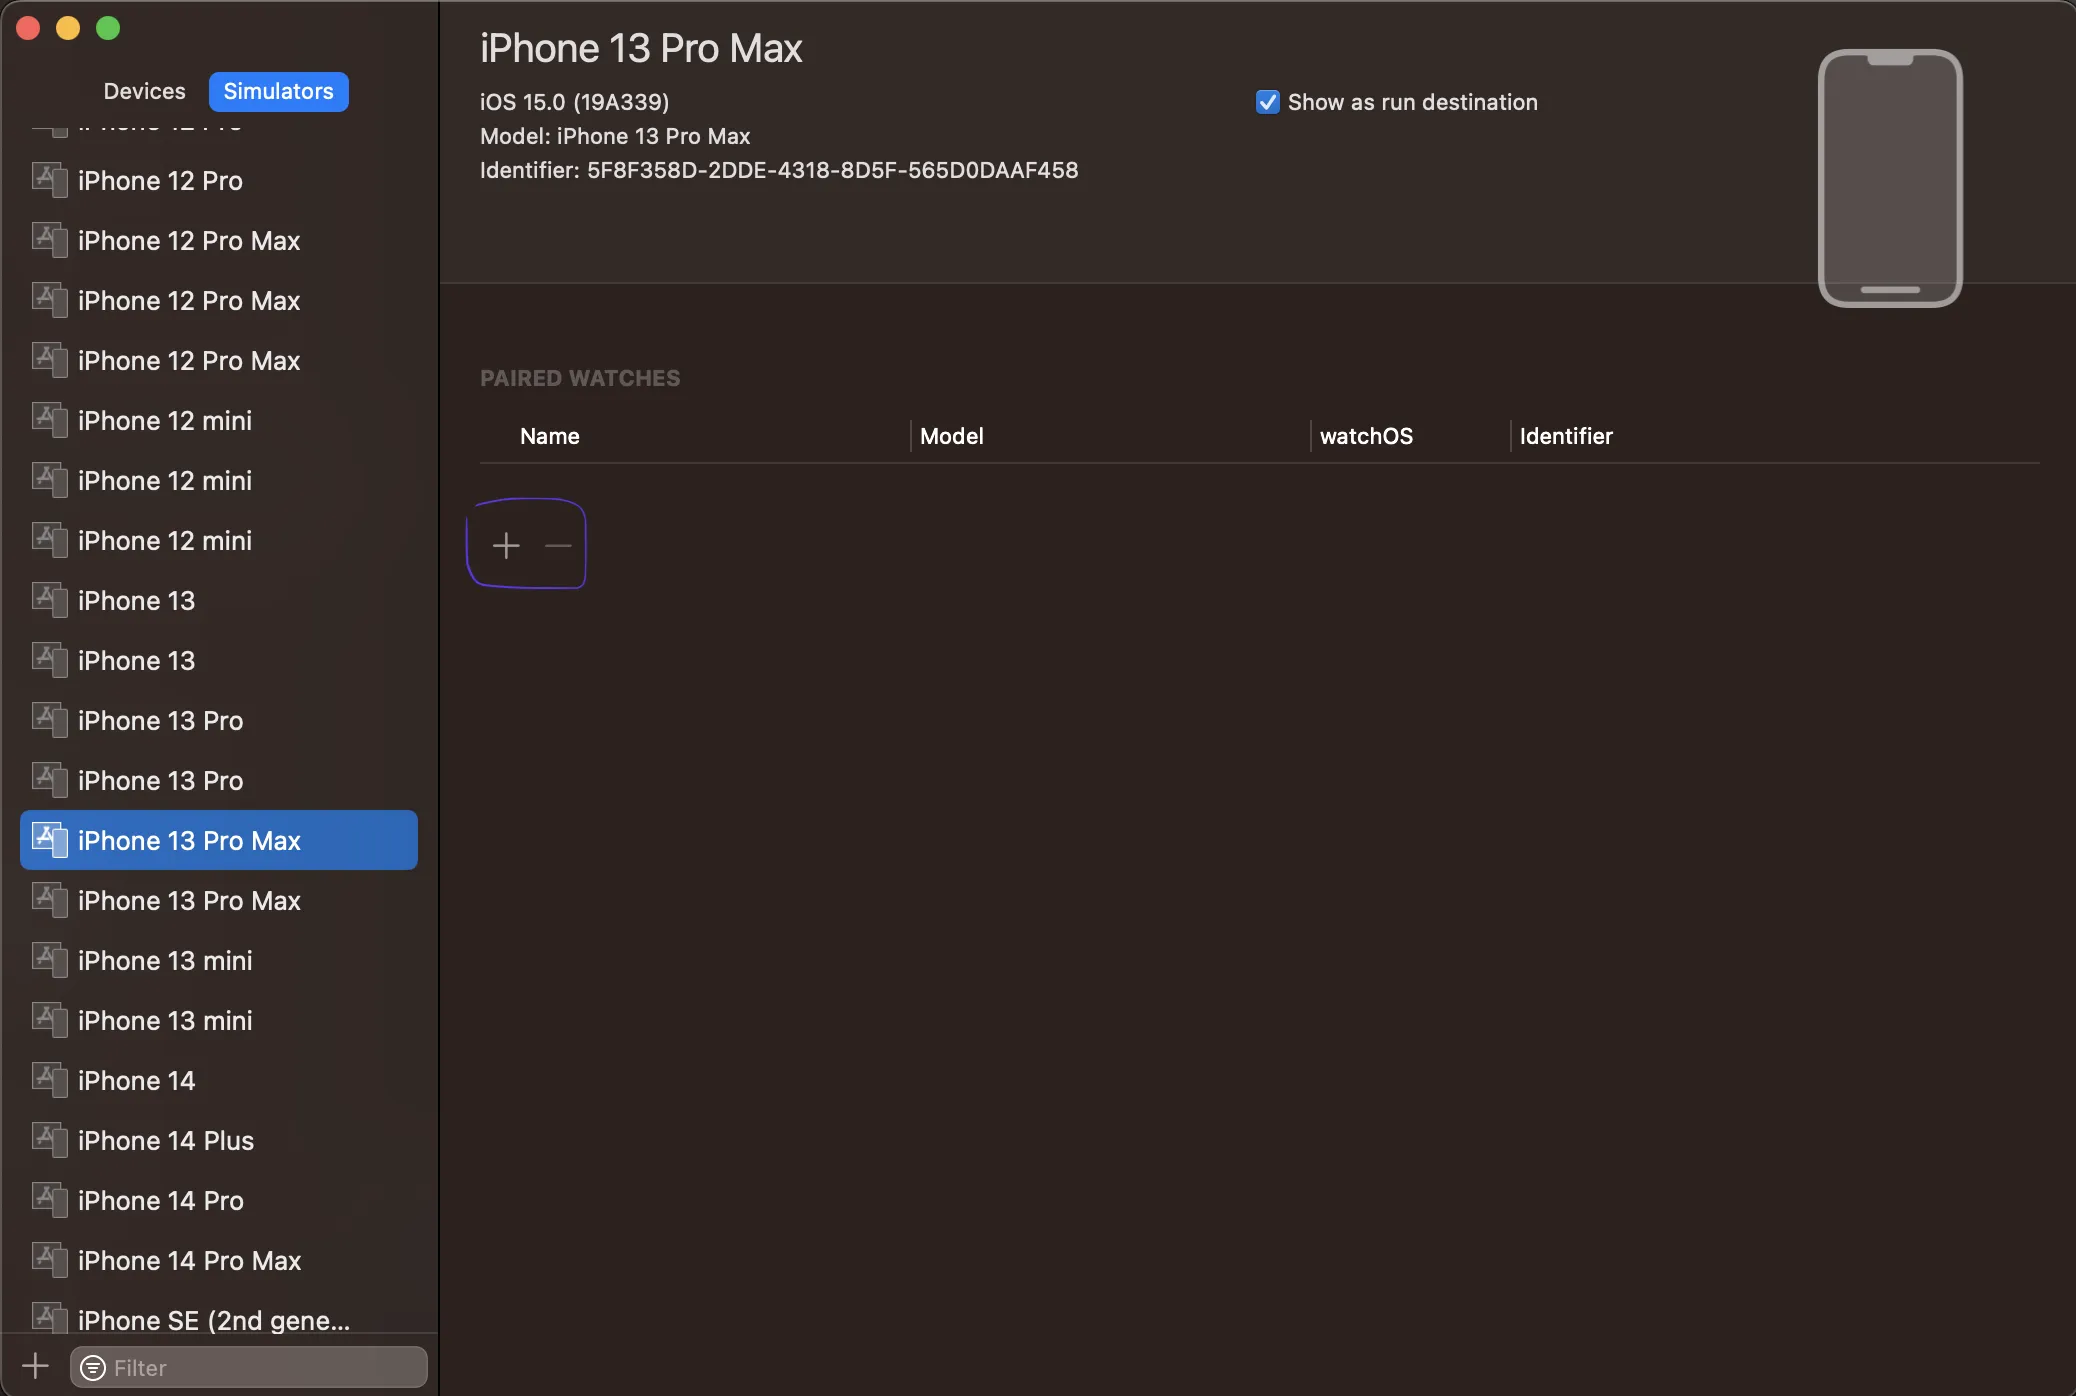The height and width of the screenshot is (1396, 2076).
Task: Click simulator icon beside iPhone 14 Pro Max
Action: tap(49, 1259)
